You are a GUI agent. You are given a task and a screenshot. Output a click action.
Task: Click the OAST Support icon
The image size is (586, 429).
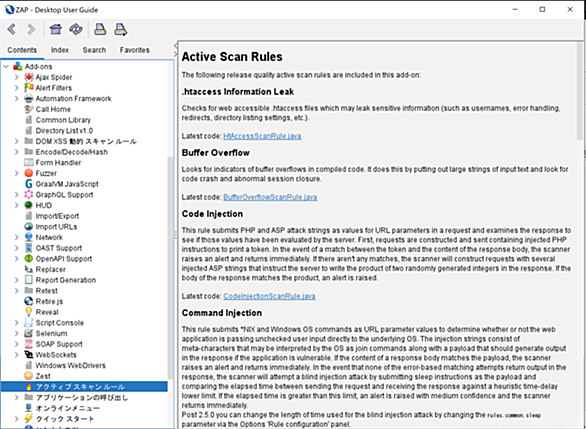point(29,248)
